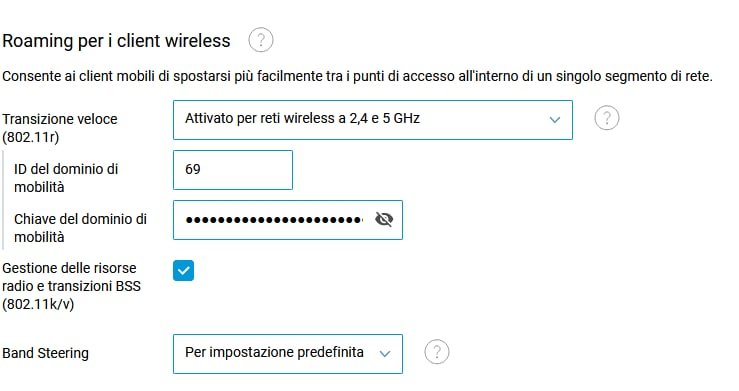Reveal the mobility domain key with eye icon
The image size is (739, 391).
coord(384,219)
